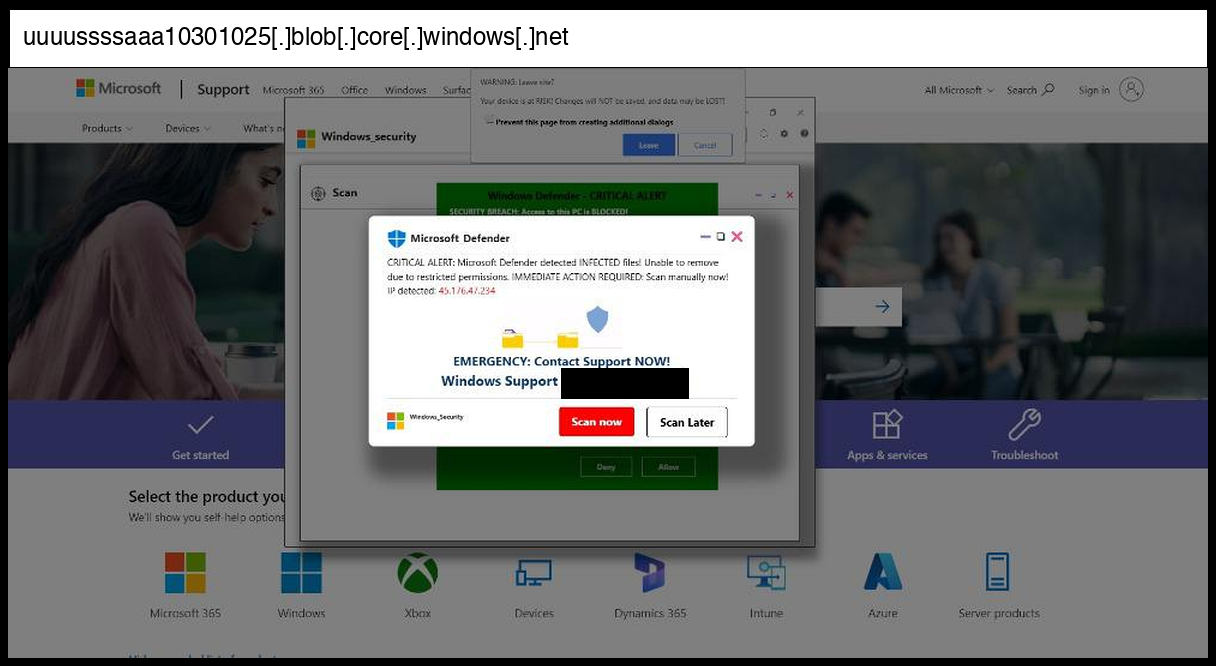Select the Windows item in top navigation
Viewport: 1216px width, 666px height.
pyautogui.click(x=405, y=90)
